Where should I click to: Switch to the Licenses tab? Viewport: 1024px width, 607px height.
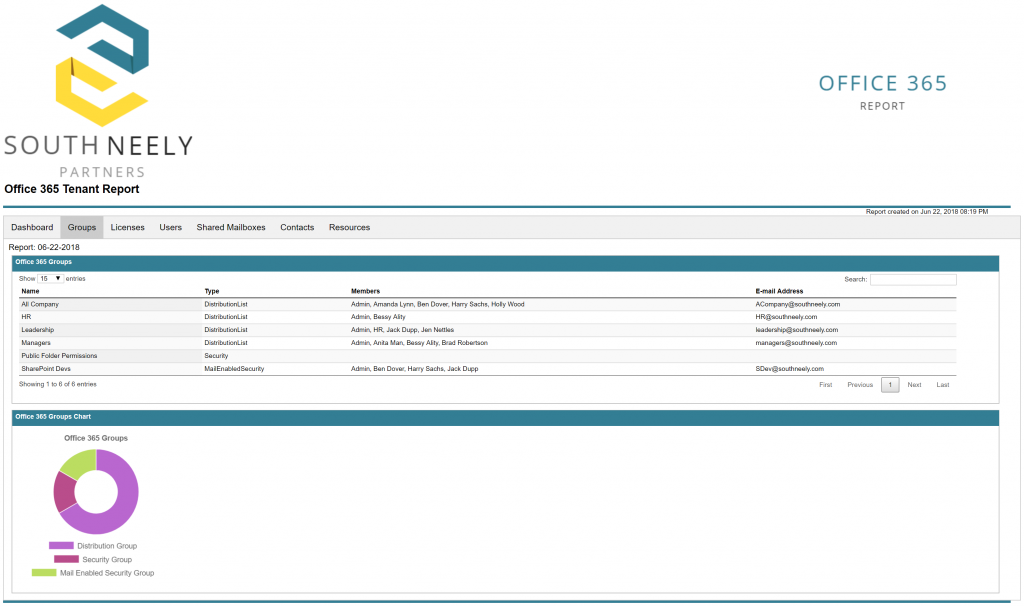(127, 227)
